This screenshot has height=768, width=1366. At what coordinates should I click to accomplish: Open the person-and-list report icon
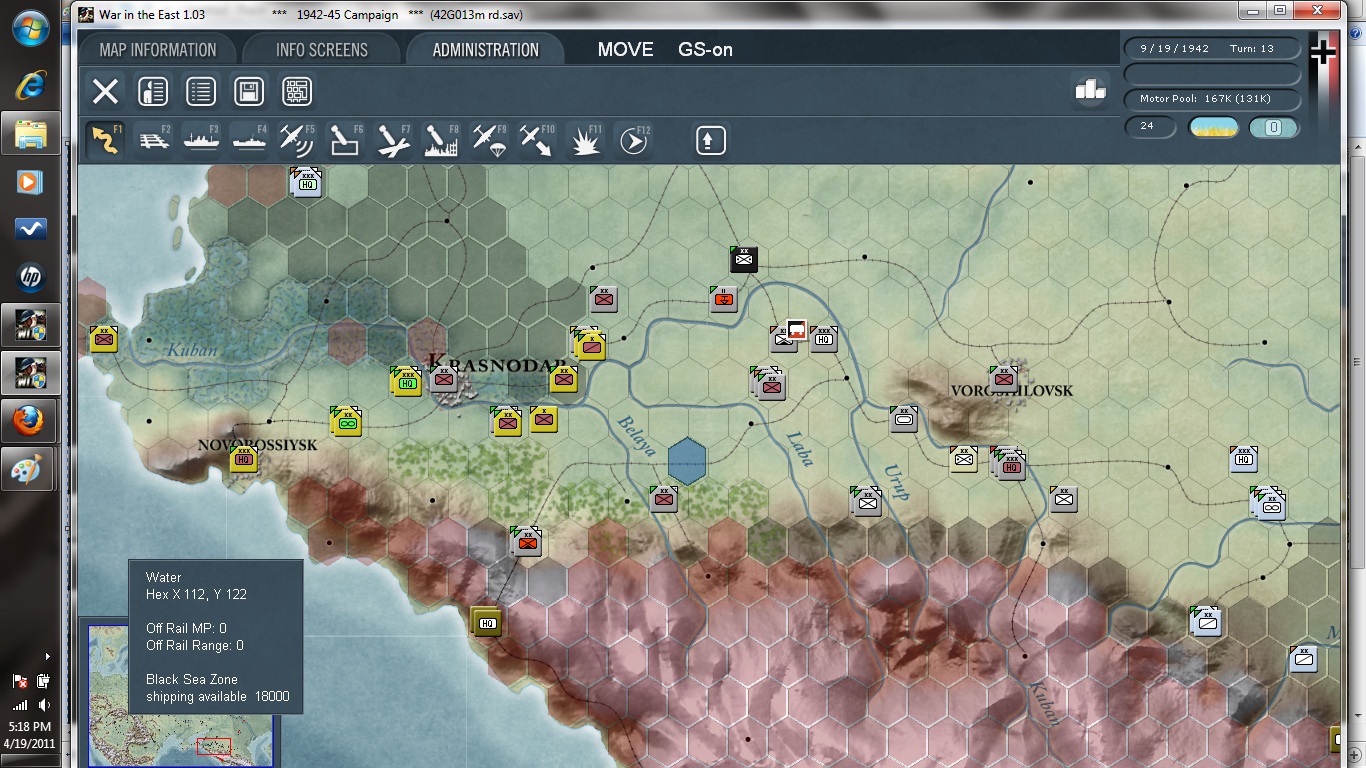coord(153,92)
